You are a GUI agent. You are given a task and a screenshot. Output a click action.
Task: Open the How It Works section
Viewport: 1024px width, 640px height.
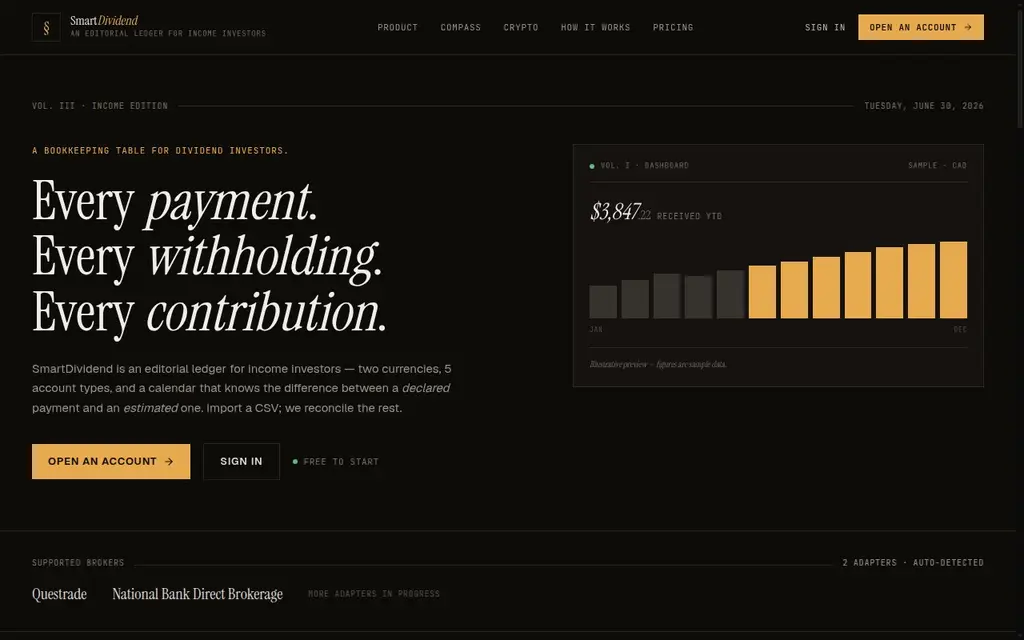pos(595,27)
